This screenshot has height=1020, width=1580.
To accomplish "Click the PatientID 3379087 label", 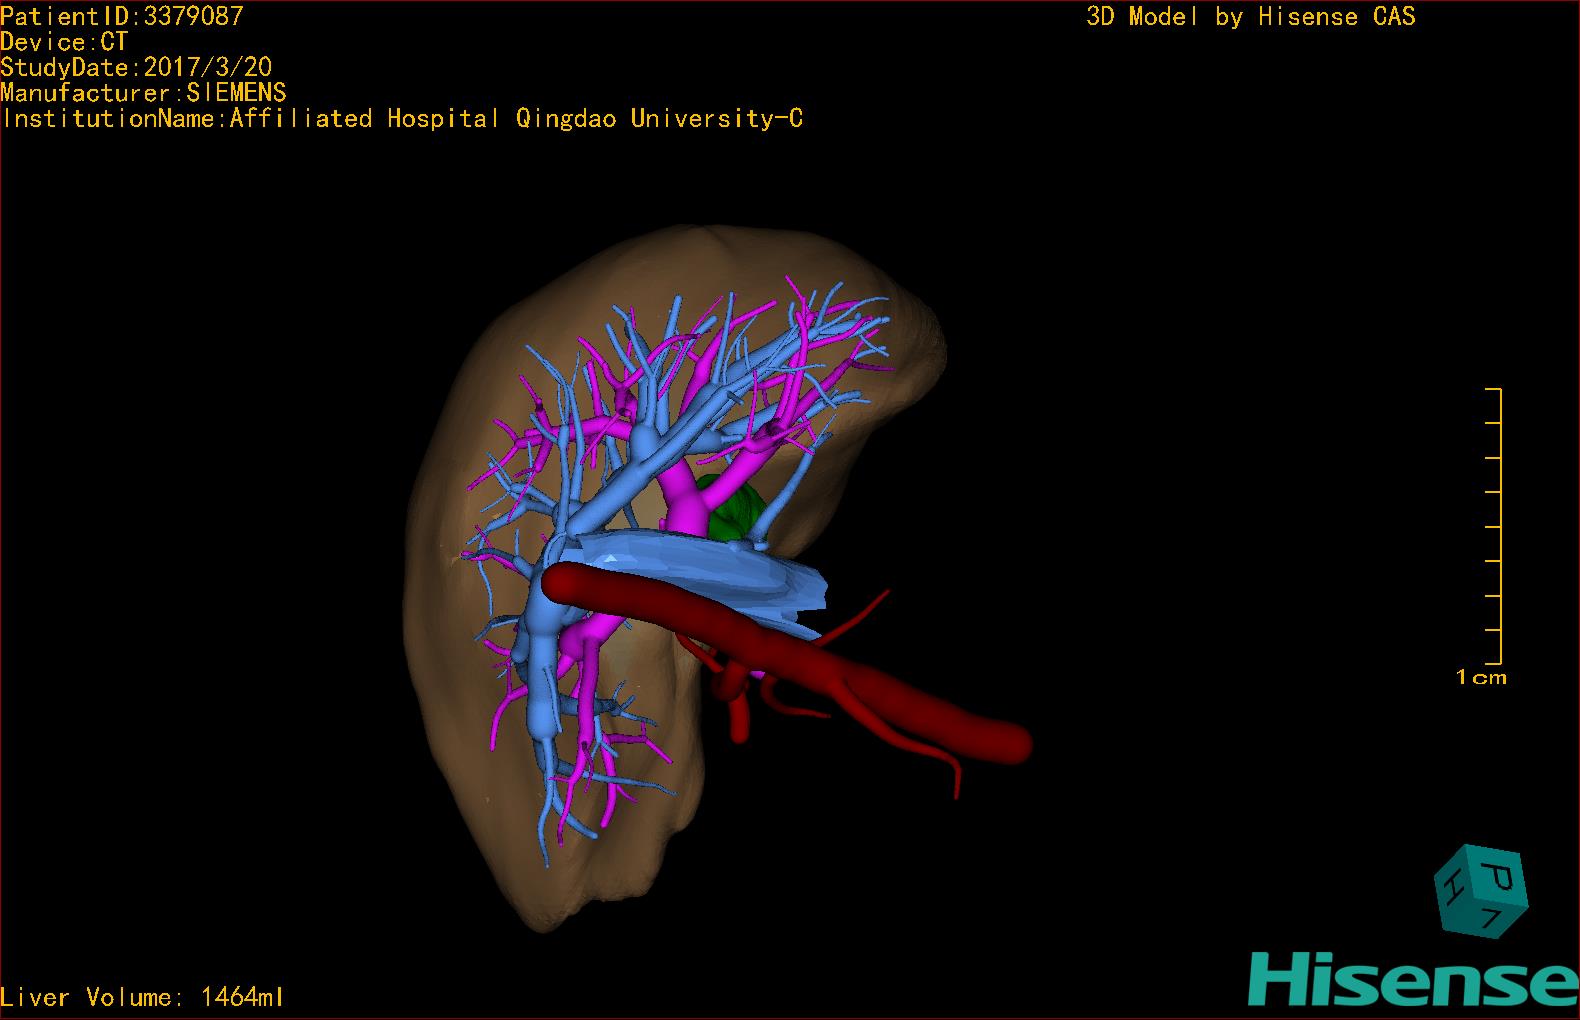I will 121,16.
